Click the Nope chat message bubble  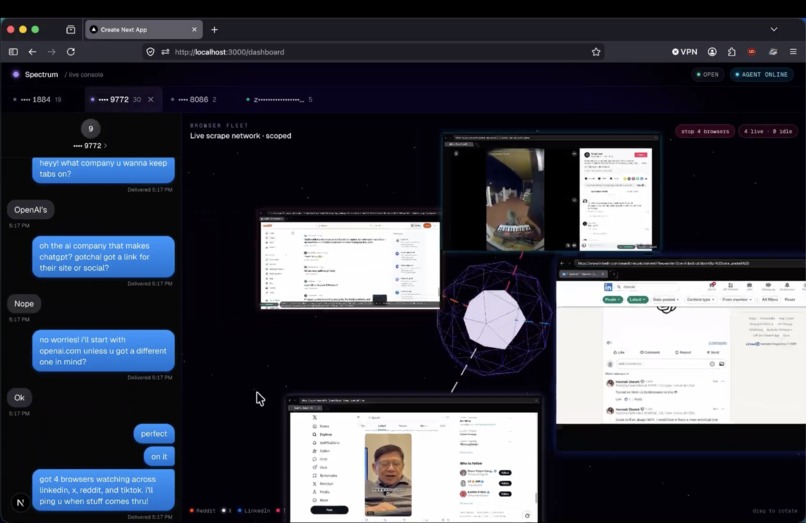tap(24, 304)
